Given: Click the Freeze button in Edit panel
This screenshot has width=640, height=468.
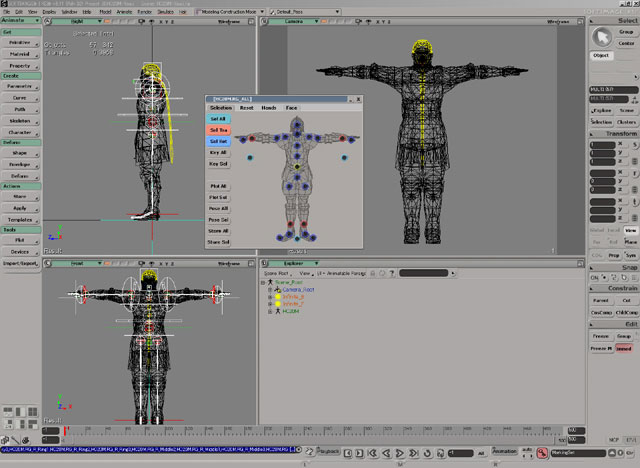Looking at the screenshot, I should point(601,335).
